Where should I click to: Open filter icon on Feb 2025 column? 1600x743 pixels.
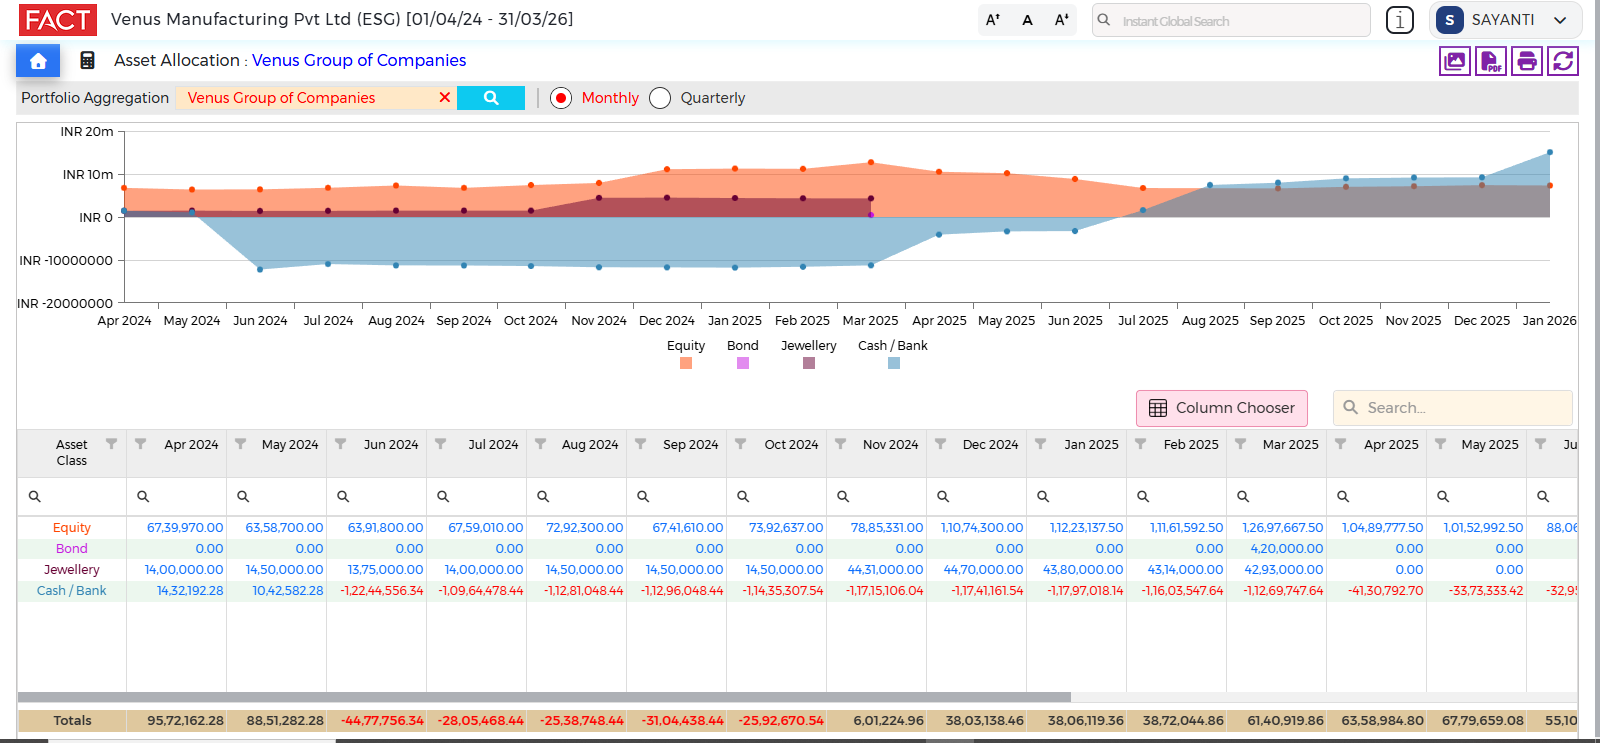[x=1141, y=444]
